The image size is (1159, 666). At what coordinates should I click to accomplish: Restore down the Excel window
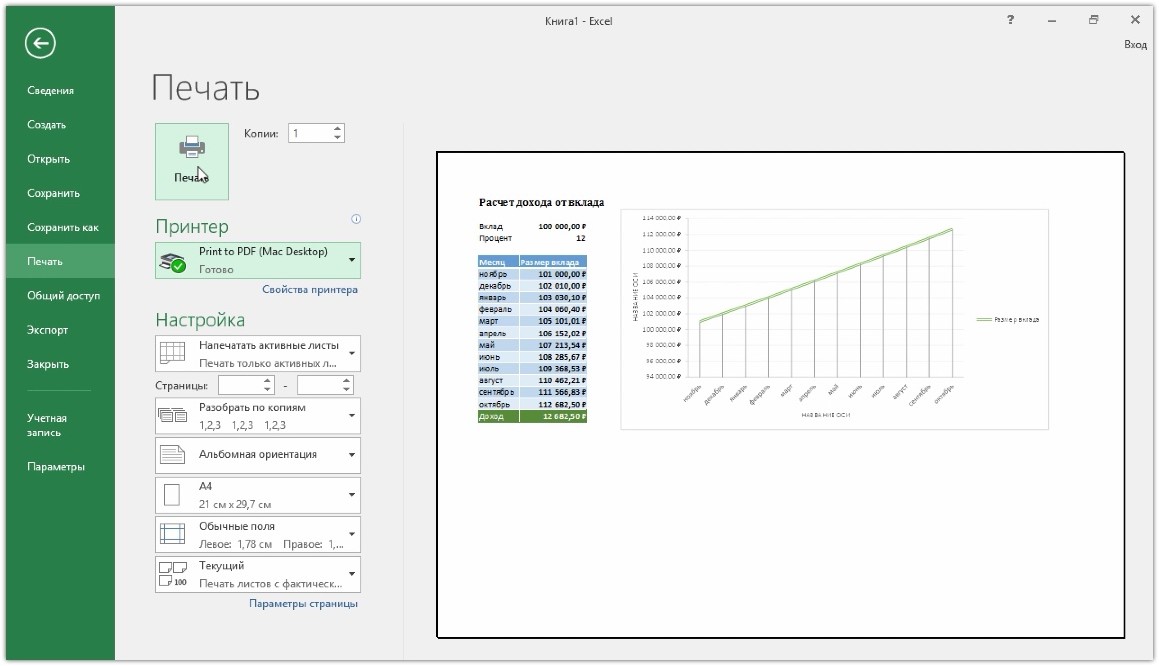[1093, 20]
